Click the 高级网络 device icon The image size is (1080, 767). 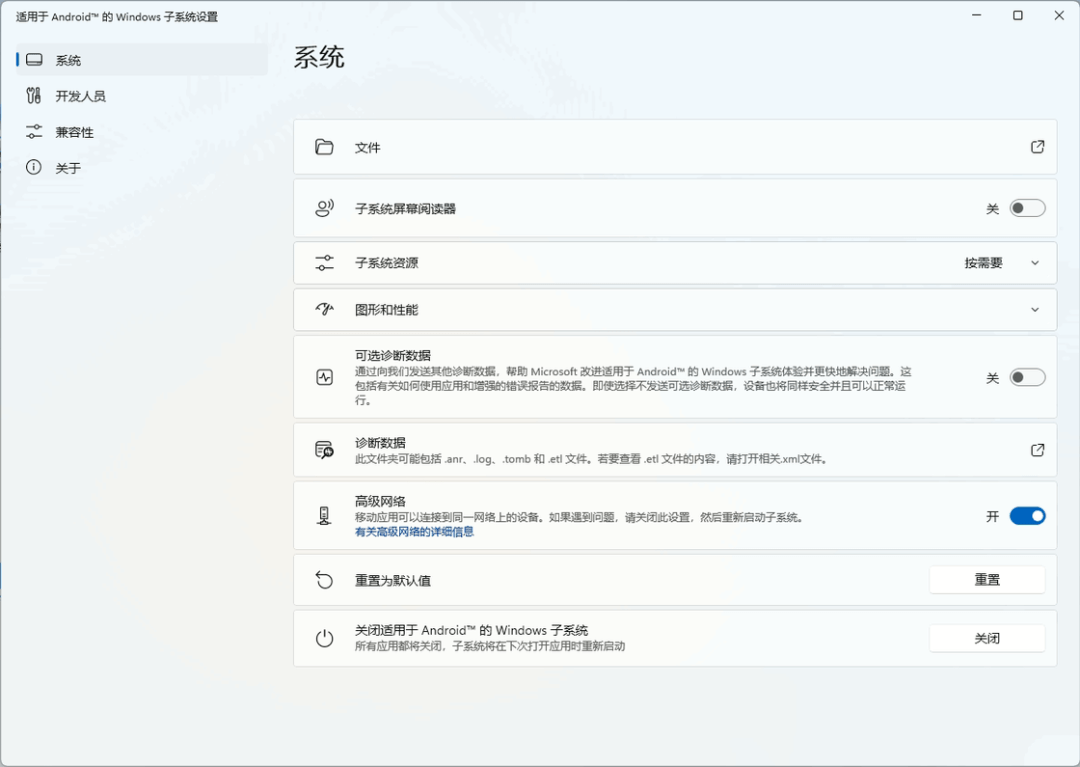click(324, 516)
